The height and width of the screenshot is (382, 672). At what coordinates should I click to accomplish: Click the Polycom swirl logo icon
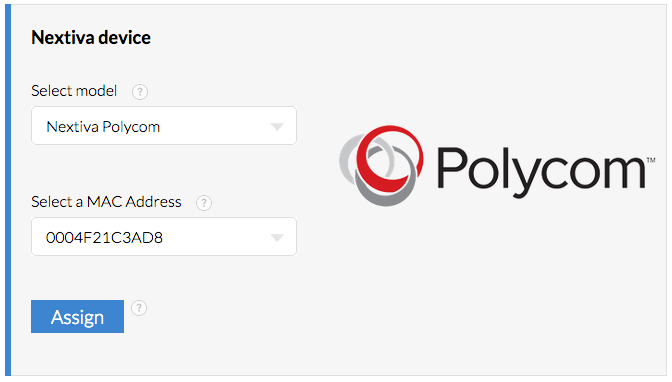pyautogui.click(x=381, y=165)
